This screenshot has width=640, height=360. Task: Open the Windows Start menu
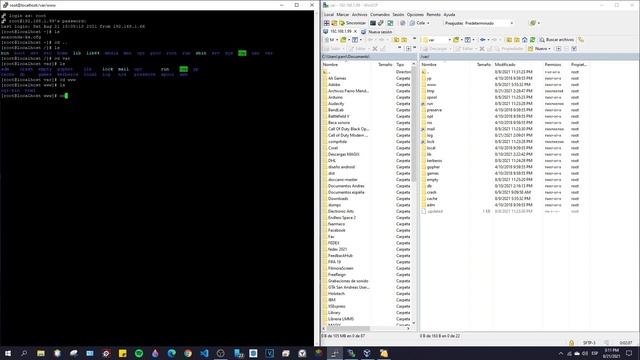tap(8, 353)
